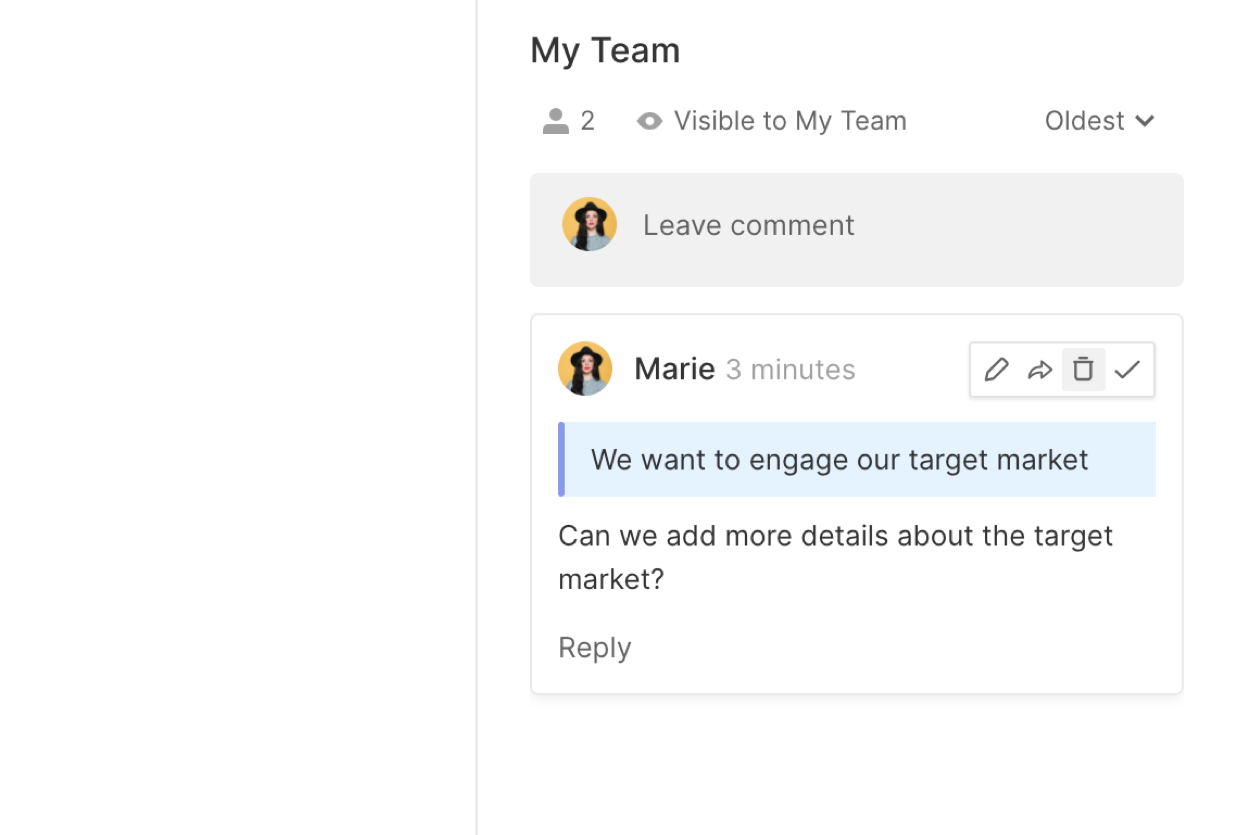Click the member count number 2

[x=588, y=121]
